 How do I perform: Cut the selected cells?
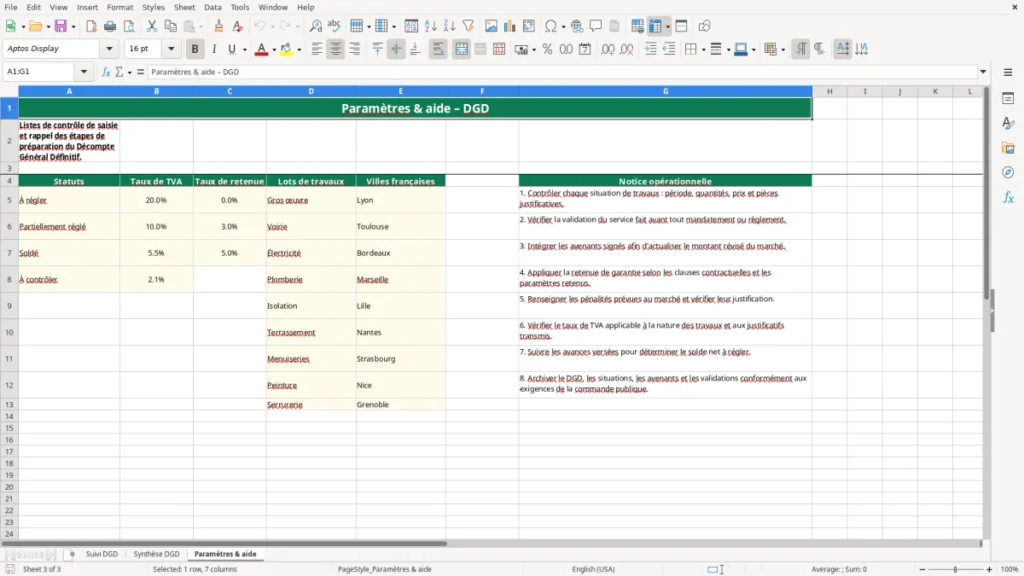(x=152, y=26)
